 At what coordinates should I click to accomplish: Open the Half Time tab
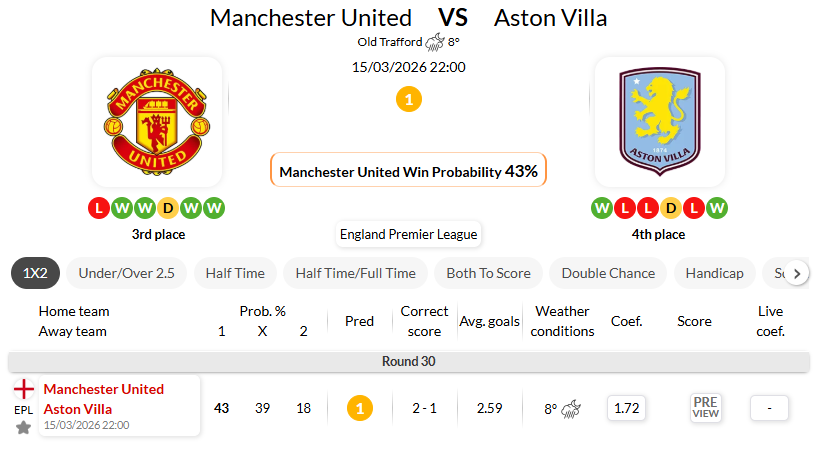235,273
